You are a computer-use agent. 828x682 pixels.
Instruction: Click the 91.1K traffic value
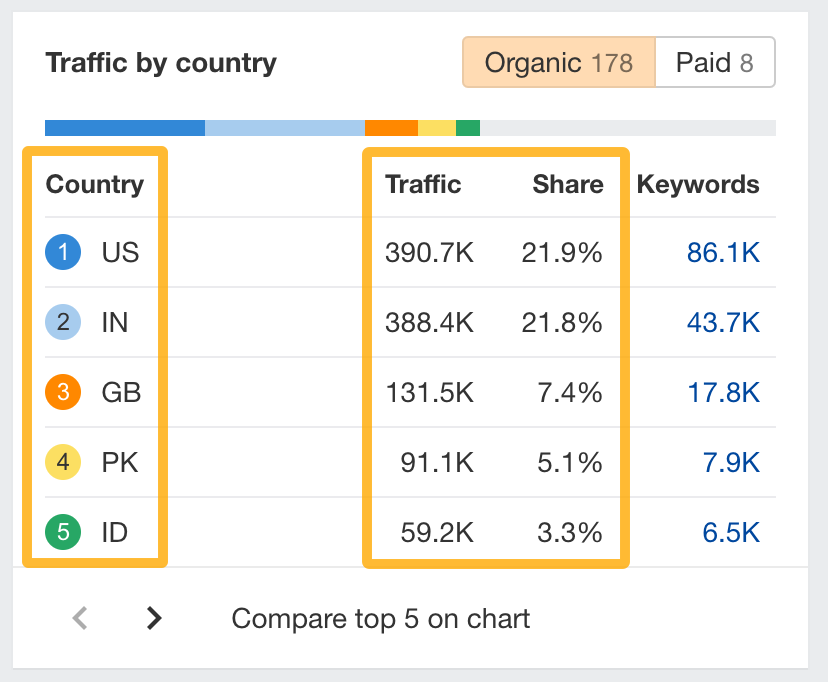pyautogui.click(x=437, y=462)
